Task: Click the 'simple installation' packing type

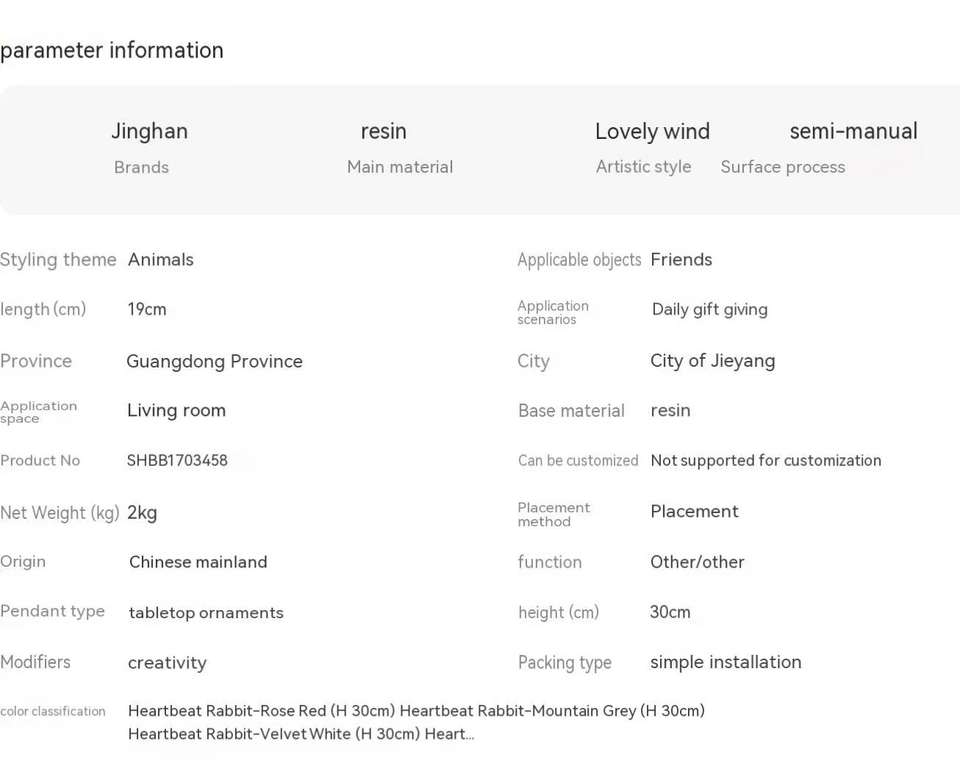Action: tap(725, 662)
